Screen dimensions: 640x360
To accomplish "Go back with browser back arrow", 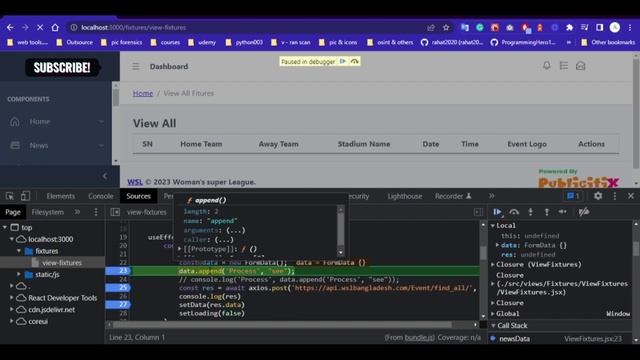I will pos(10,27).
